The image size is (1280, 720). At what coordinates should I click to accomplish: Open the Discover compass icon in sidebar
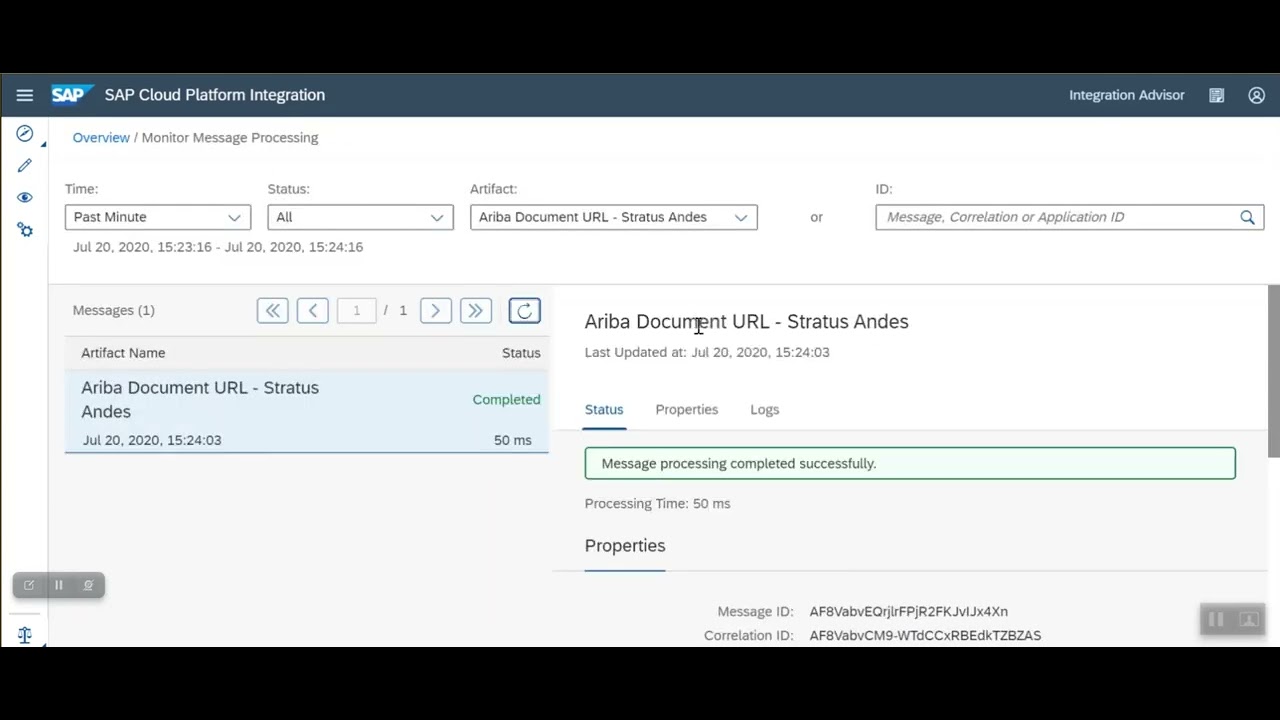(x=25, y=134)
